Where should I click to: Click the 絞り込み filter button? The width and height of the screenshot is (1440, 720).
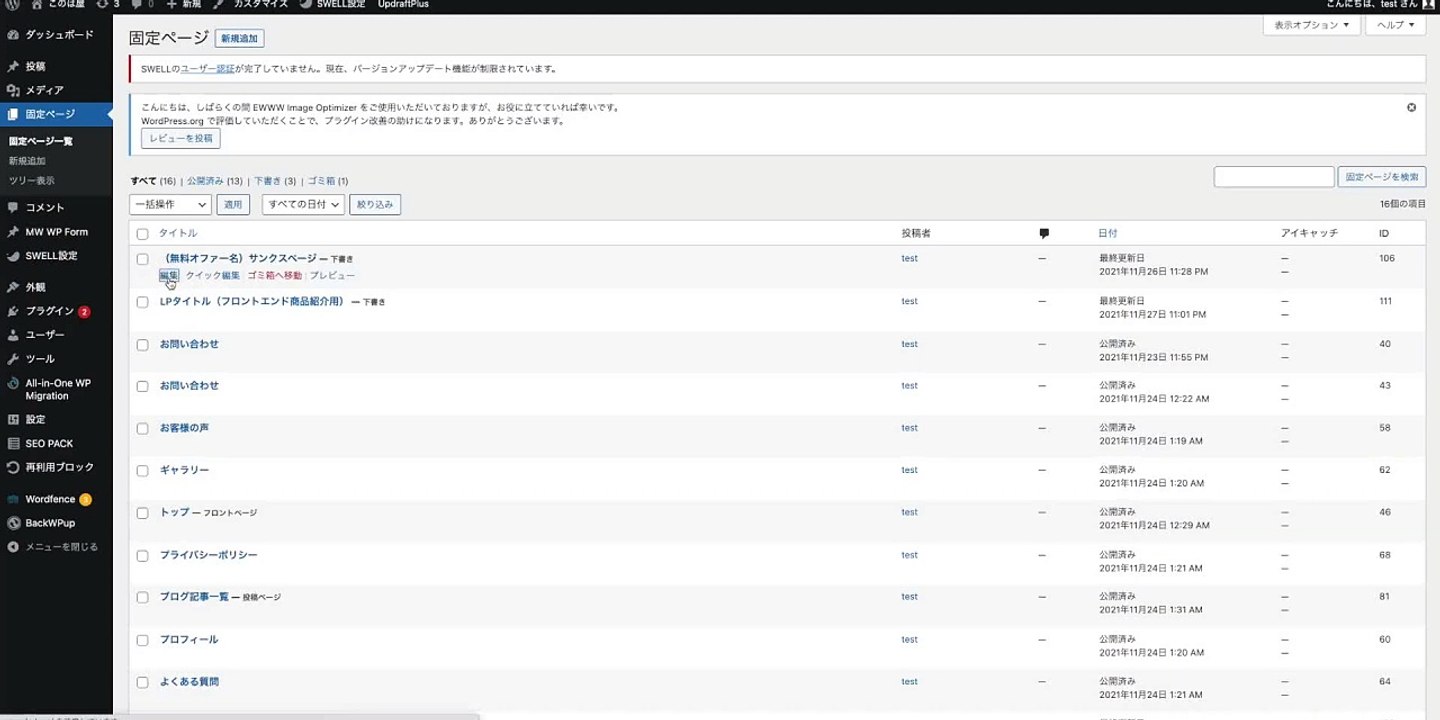click(x=375, y=204)
